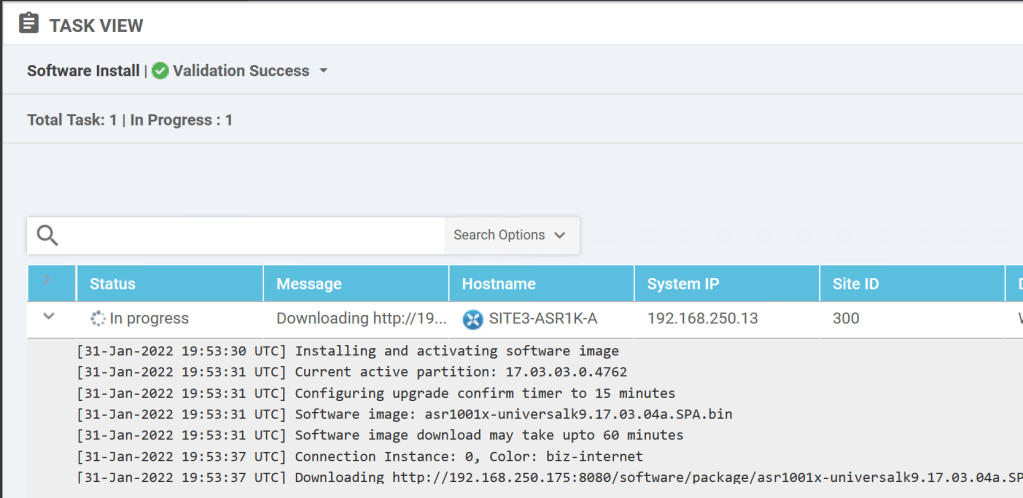This screenshot has height=498, width=1023.
Task: Sort by the Hostname column header
Action: tap(498, 284)
